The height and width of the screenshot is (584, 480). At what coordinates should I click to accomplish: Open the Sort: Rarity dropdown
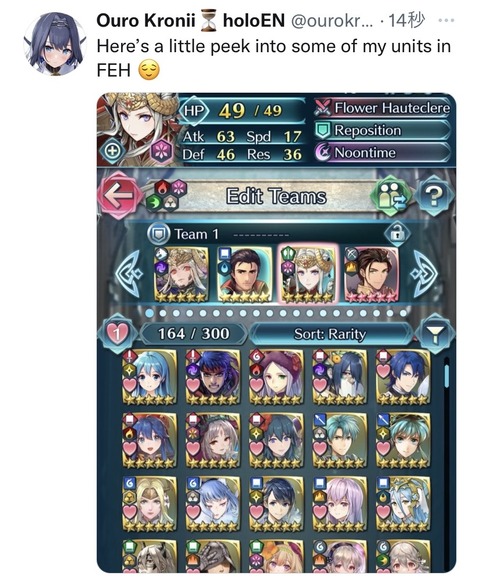tap(330, 334)
